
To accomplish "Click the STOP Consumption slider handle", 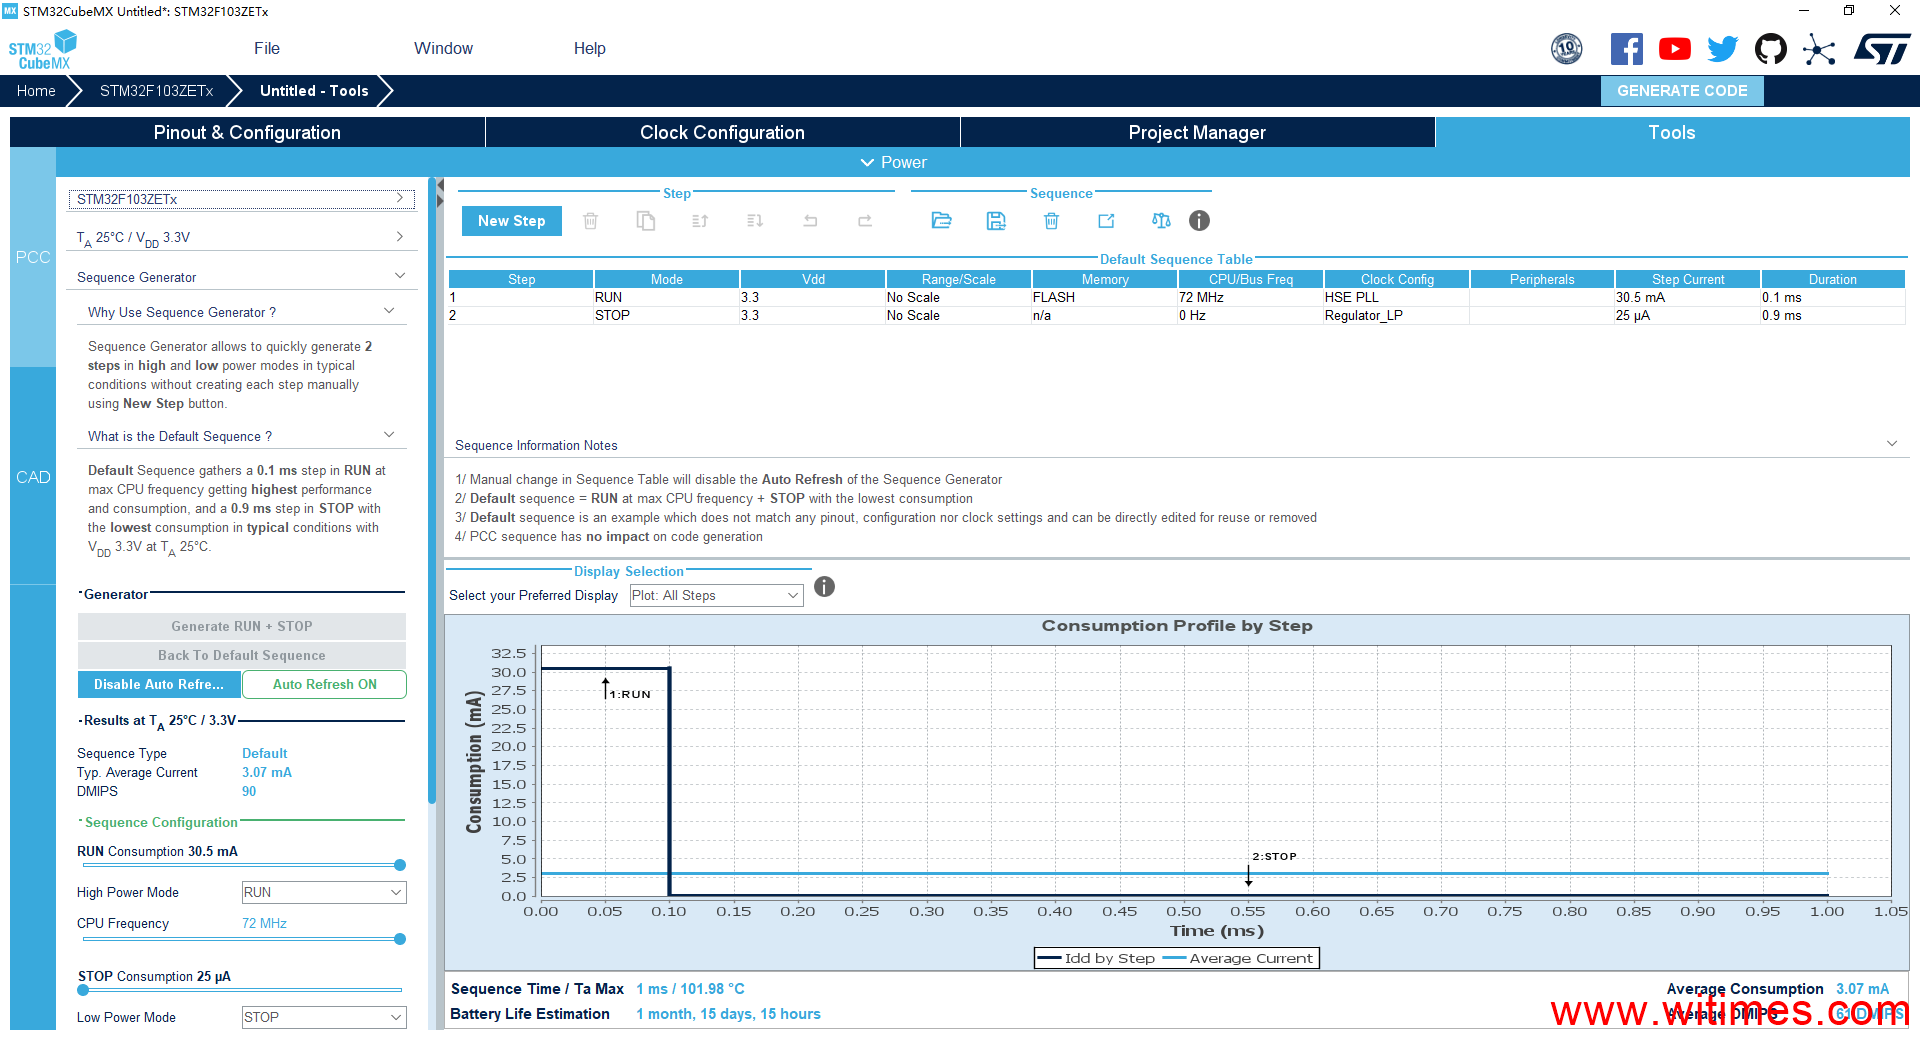I will coord(84,990).
